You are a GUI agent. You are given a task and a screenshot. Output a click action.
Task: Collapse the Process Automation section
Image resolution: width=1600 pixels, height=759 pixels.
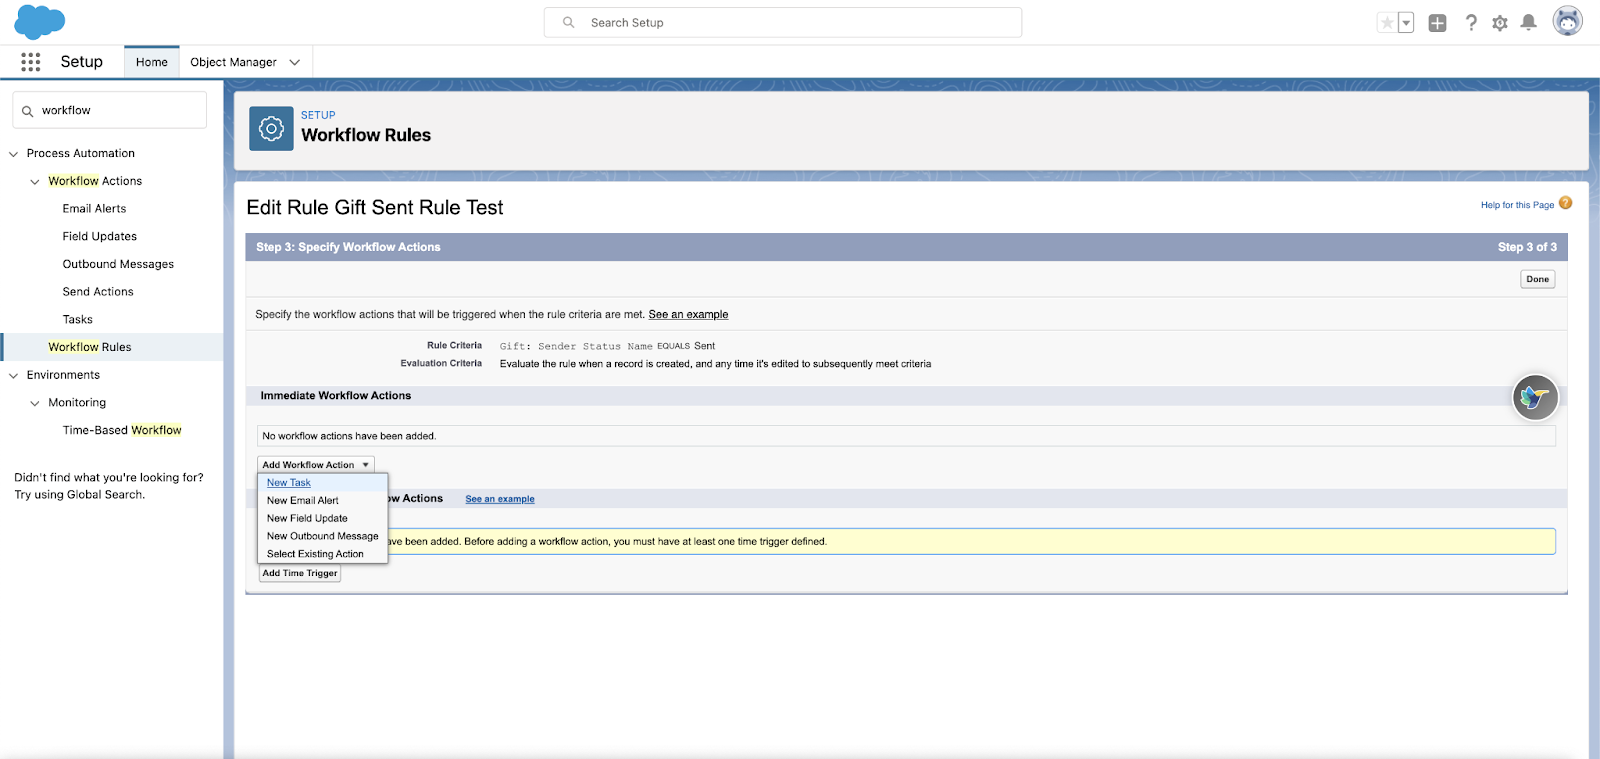13,154
